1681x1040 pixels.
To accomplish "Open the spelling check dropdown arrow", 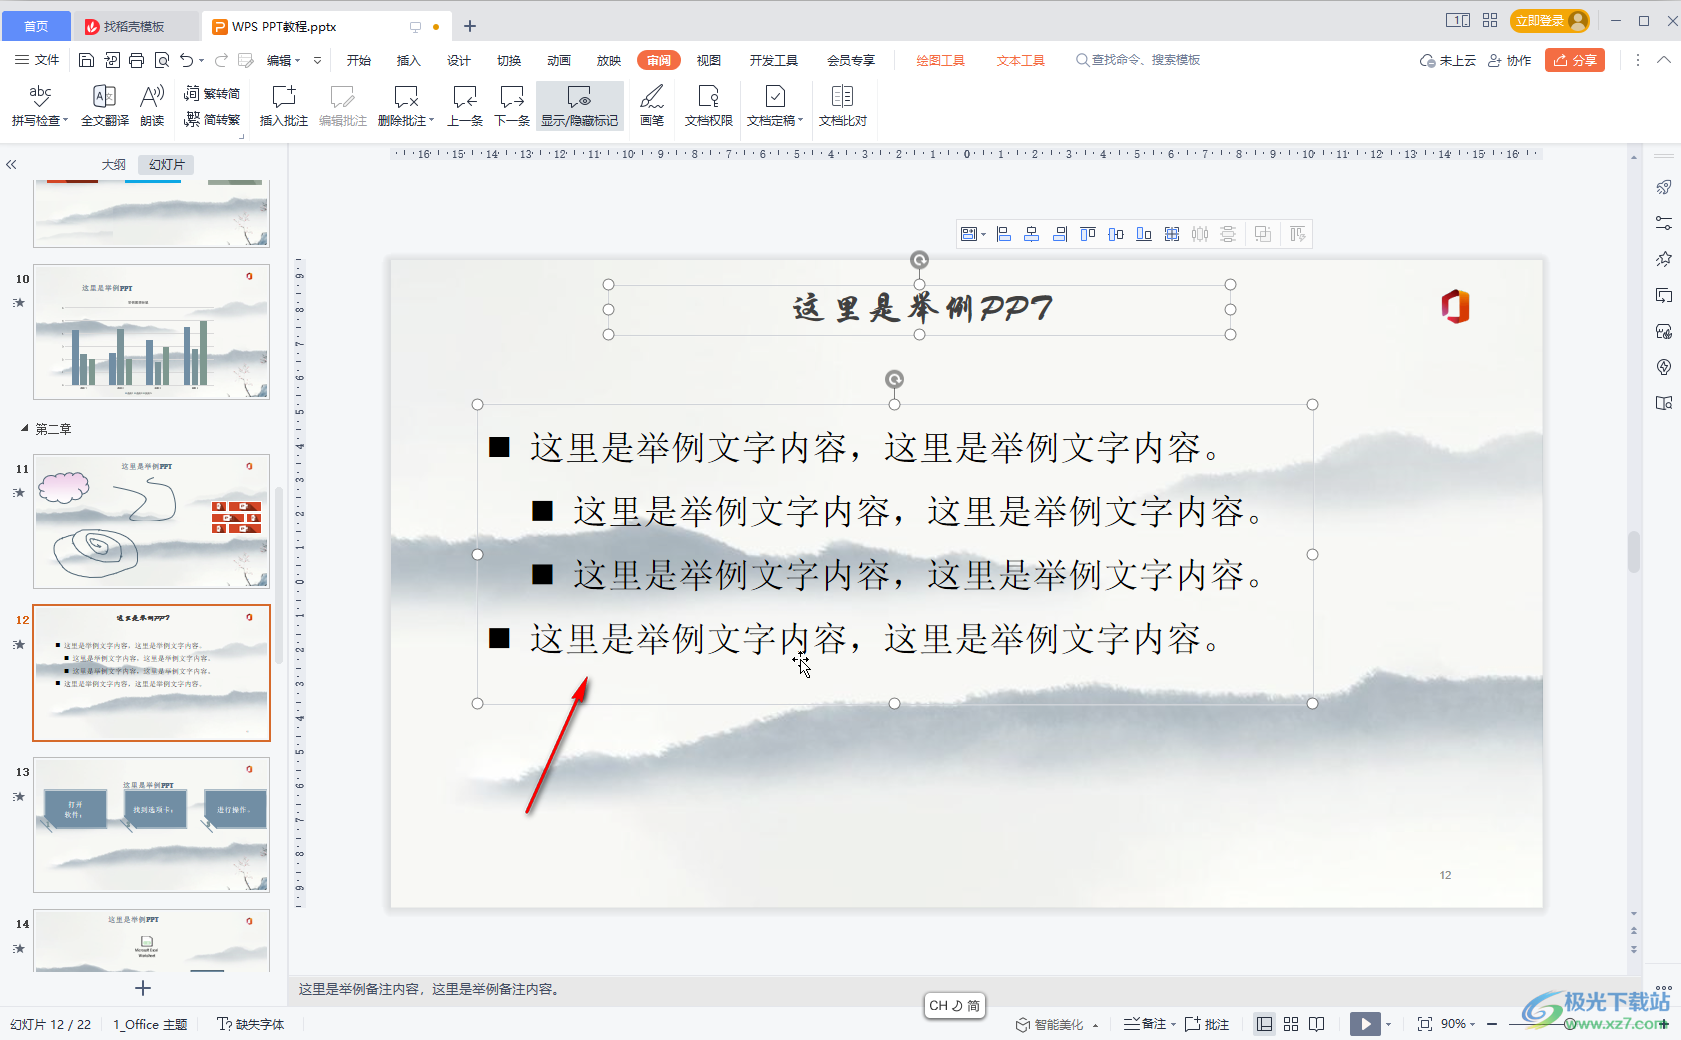I will pyautogui.click(x=65, y=121).
